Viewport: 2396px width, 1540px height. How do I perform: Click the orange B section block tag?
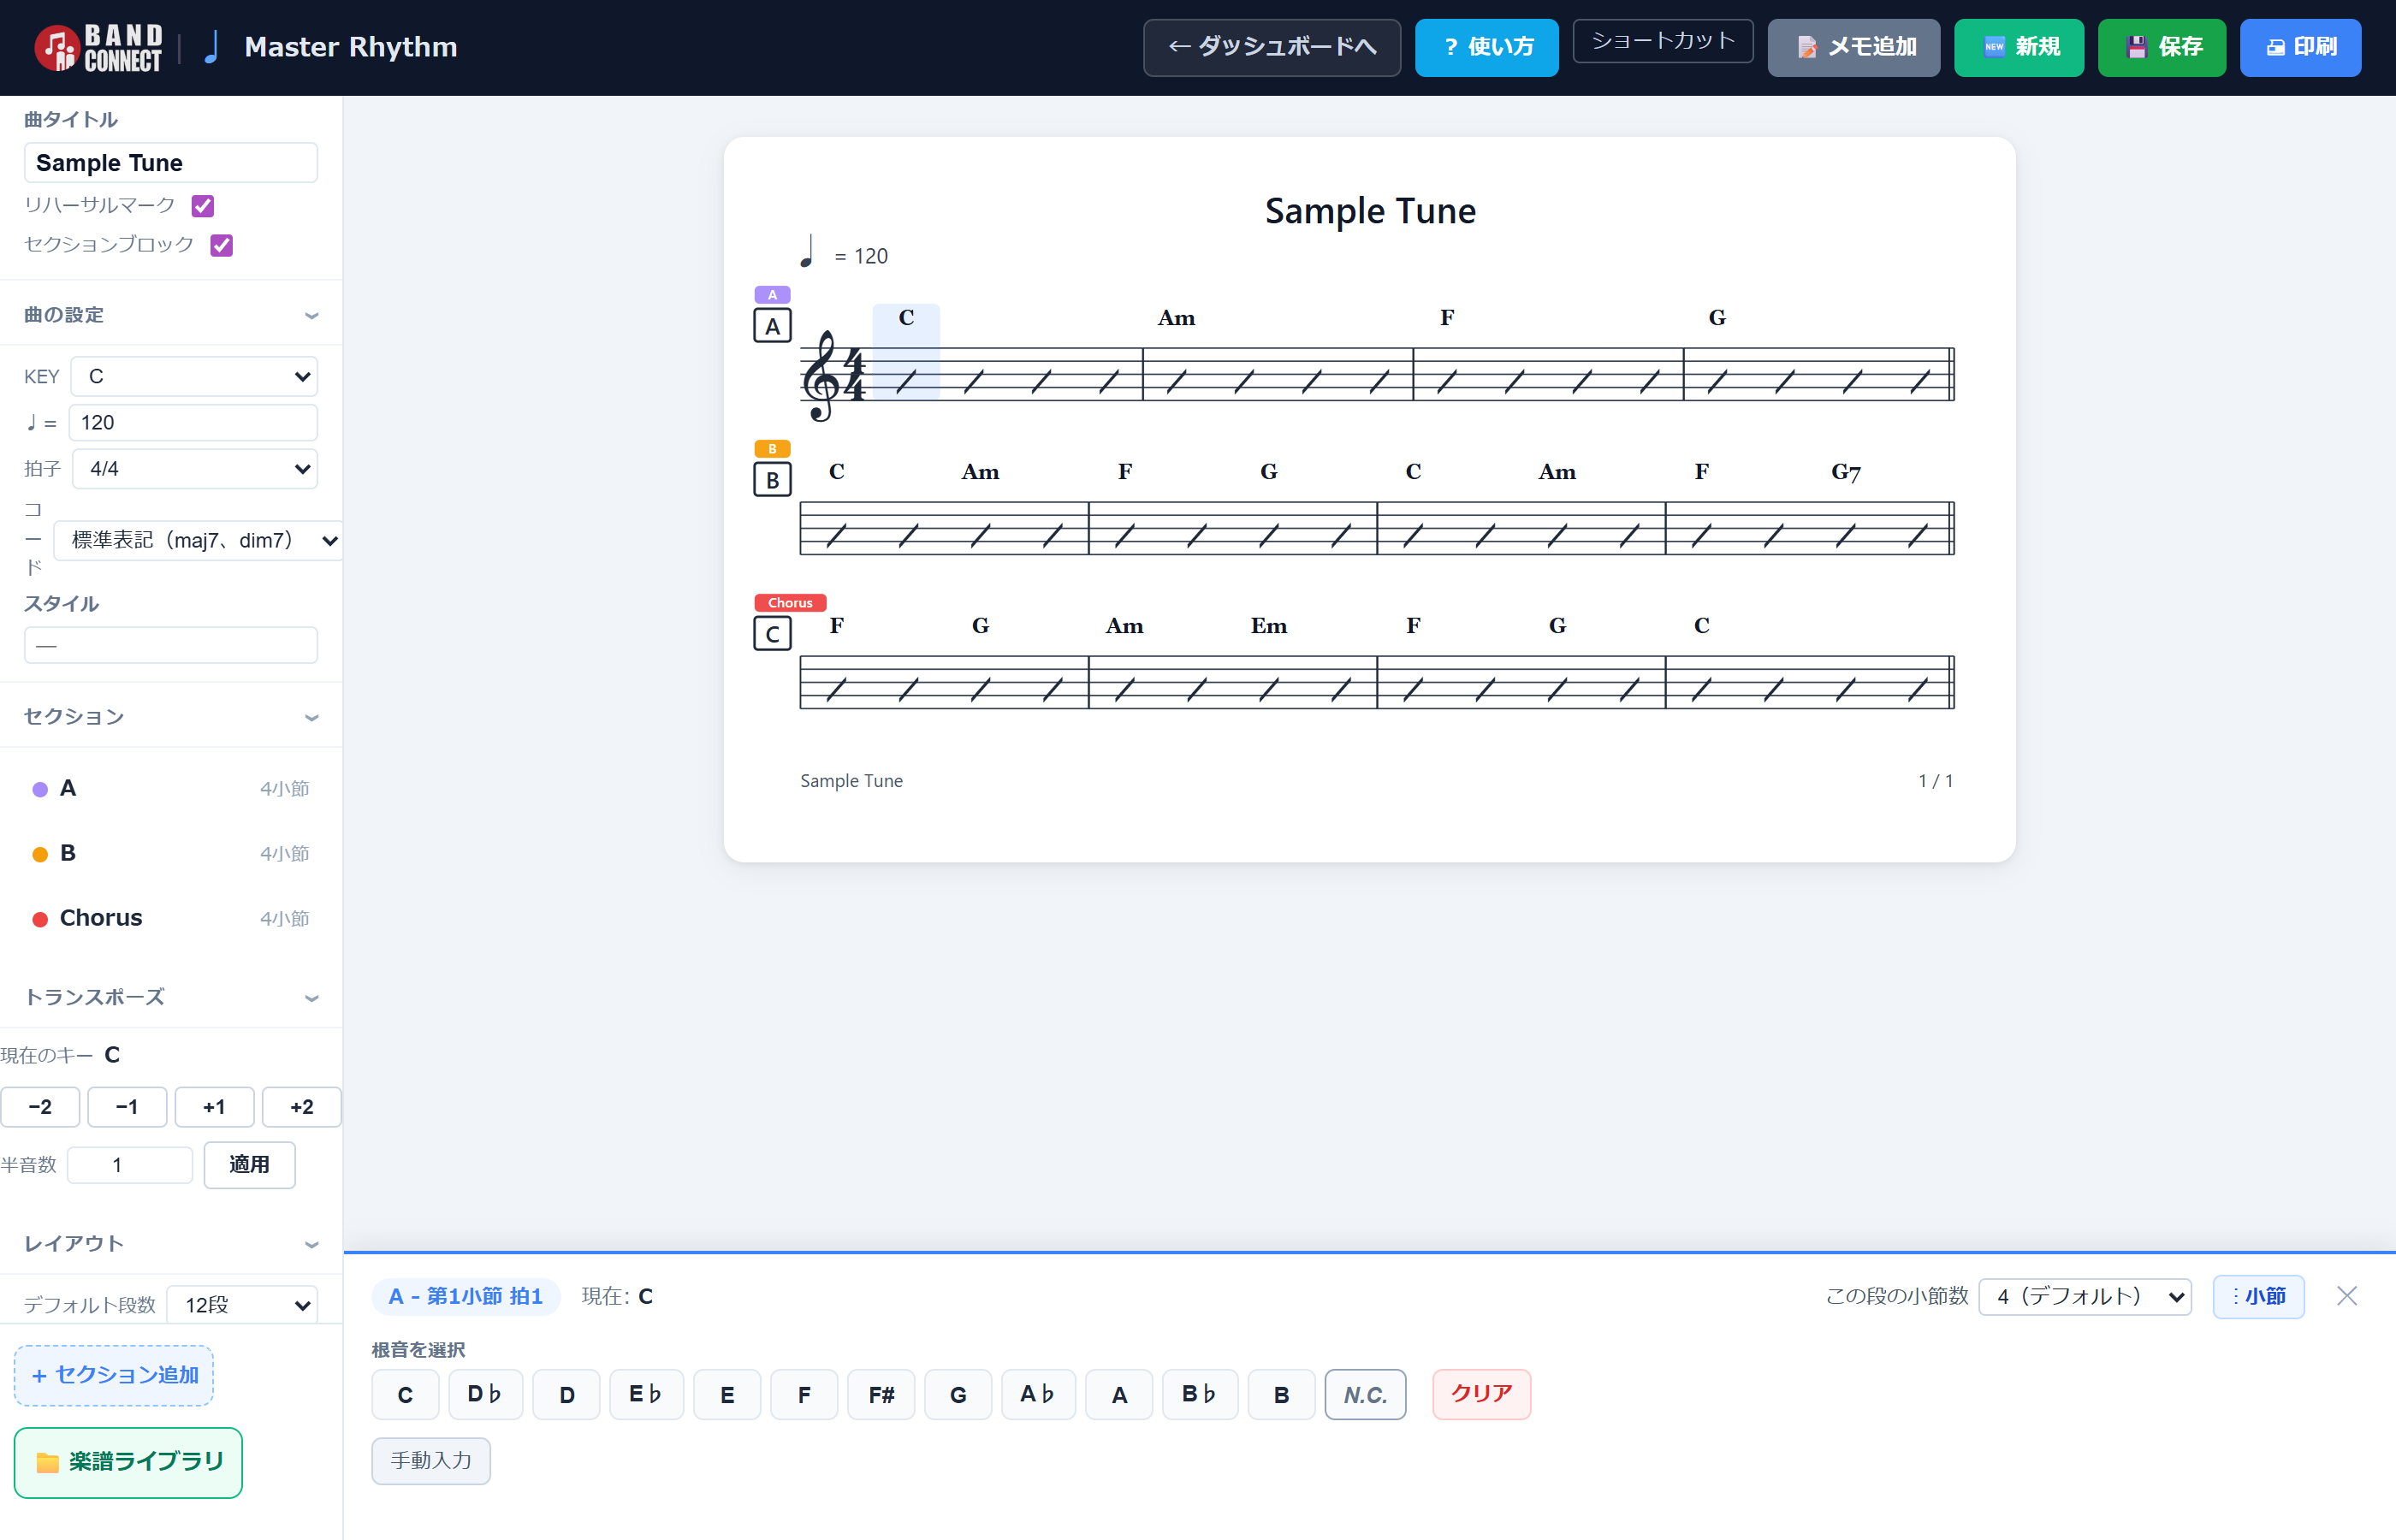tap(772, 449)
